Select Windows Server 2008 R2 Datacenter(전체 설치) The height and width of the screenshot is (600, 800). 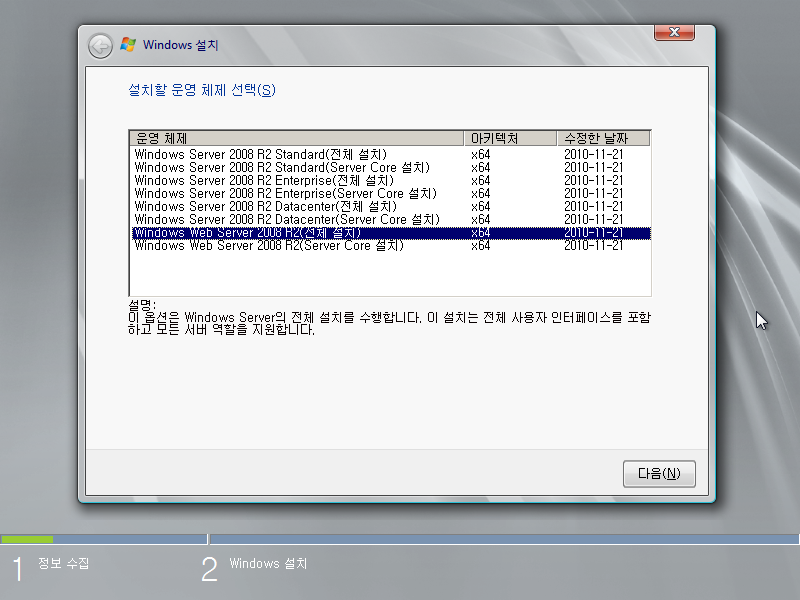pyautogui.click(x=391, y=207)
